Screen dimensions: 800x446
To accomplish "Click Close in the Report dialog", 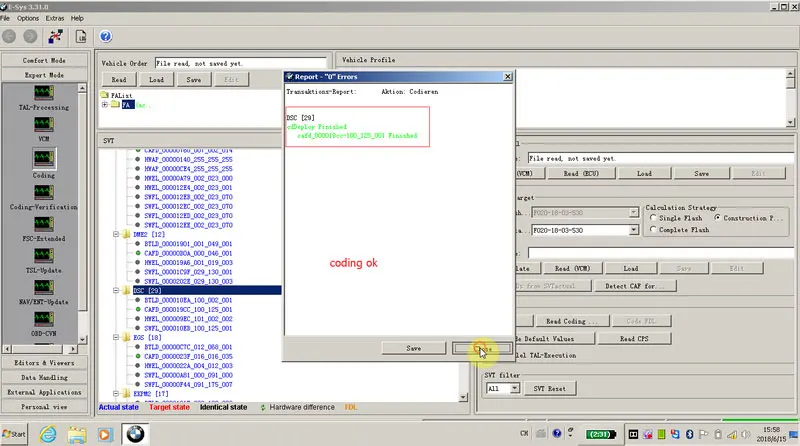I will coord(482,349).
